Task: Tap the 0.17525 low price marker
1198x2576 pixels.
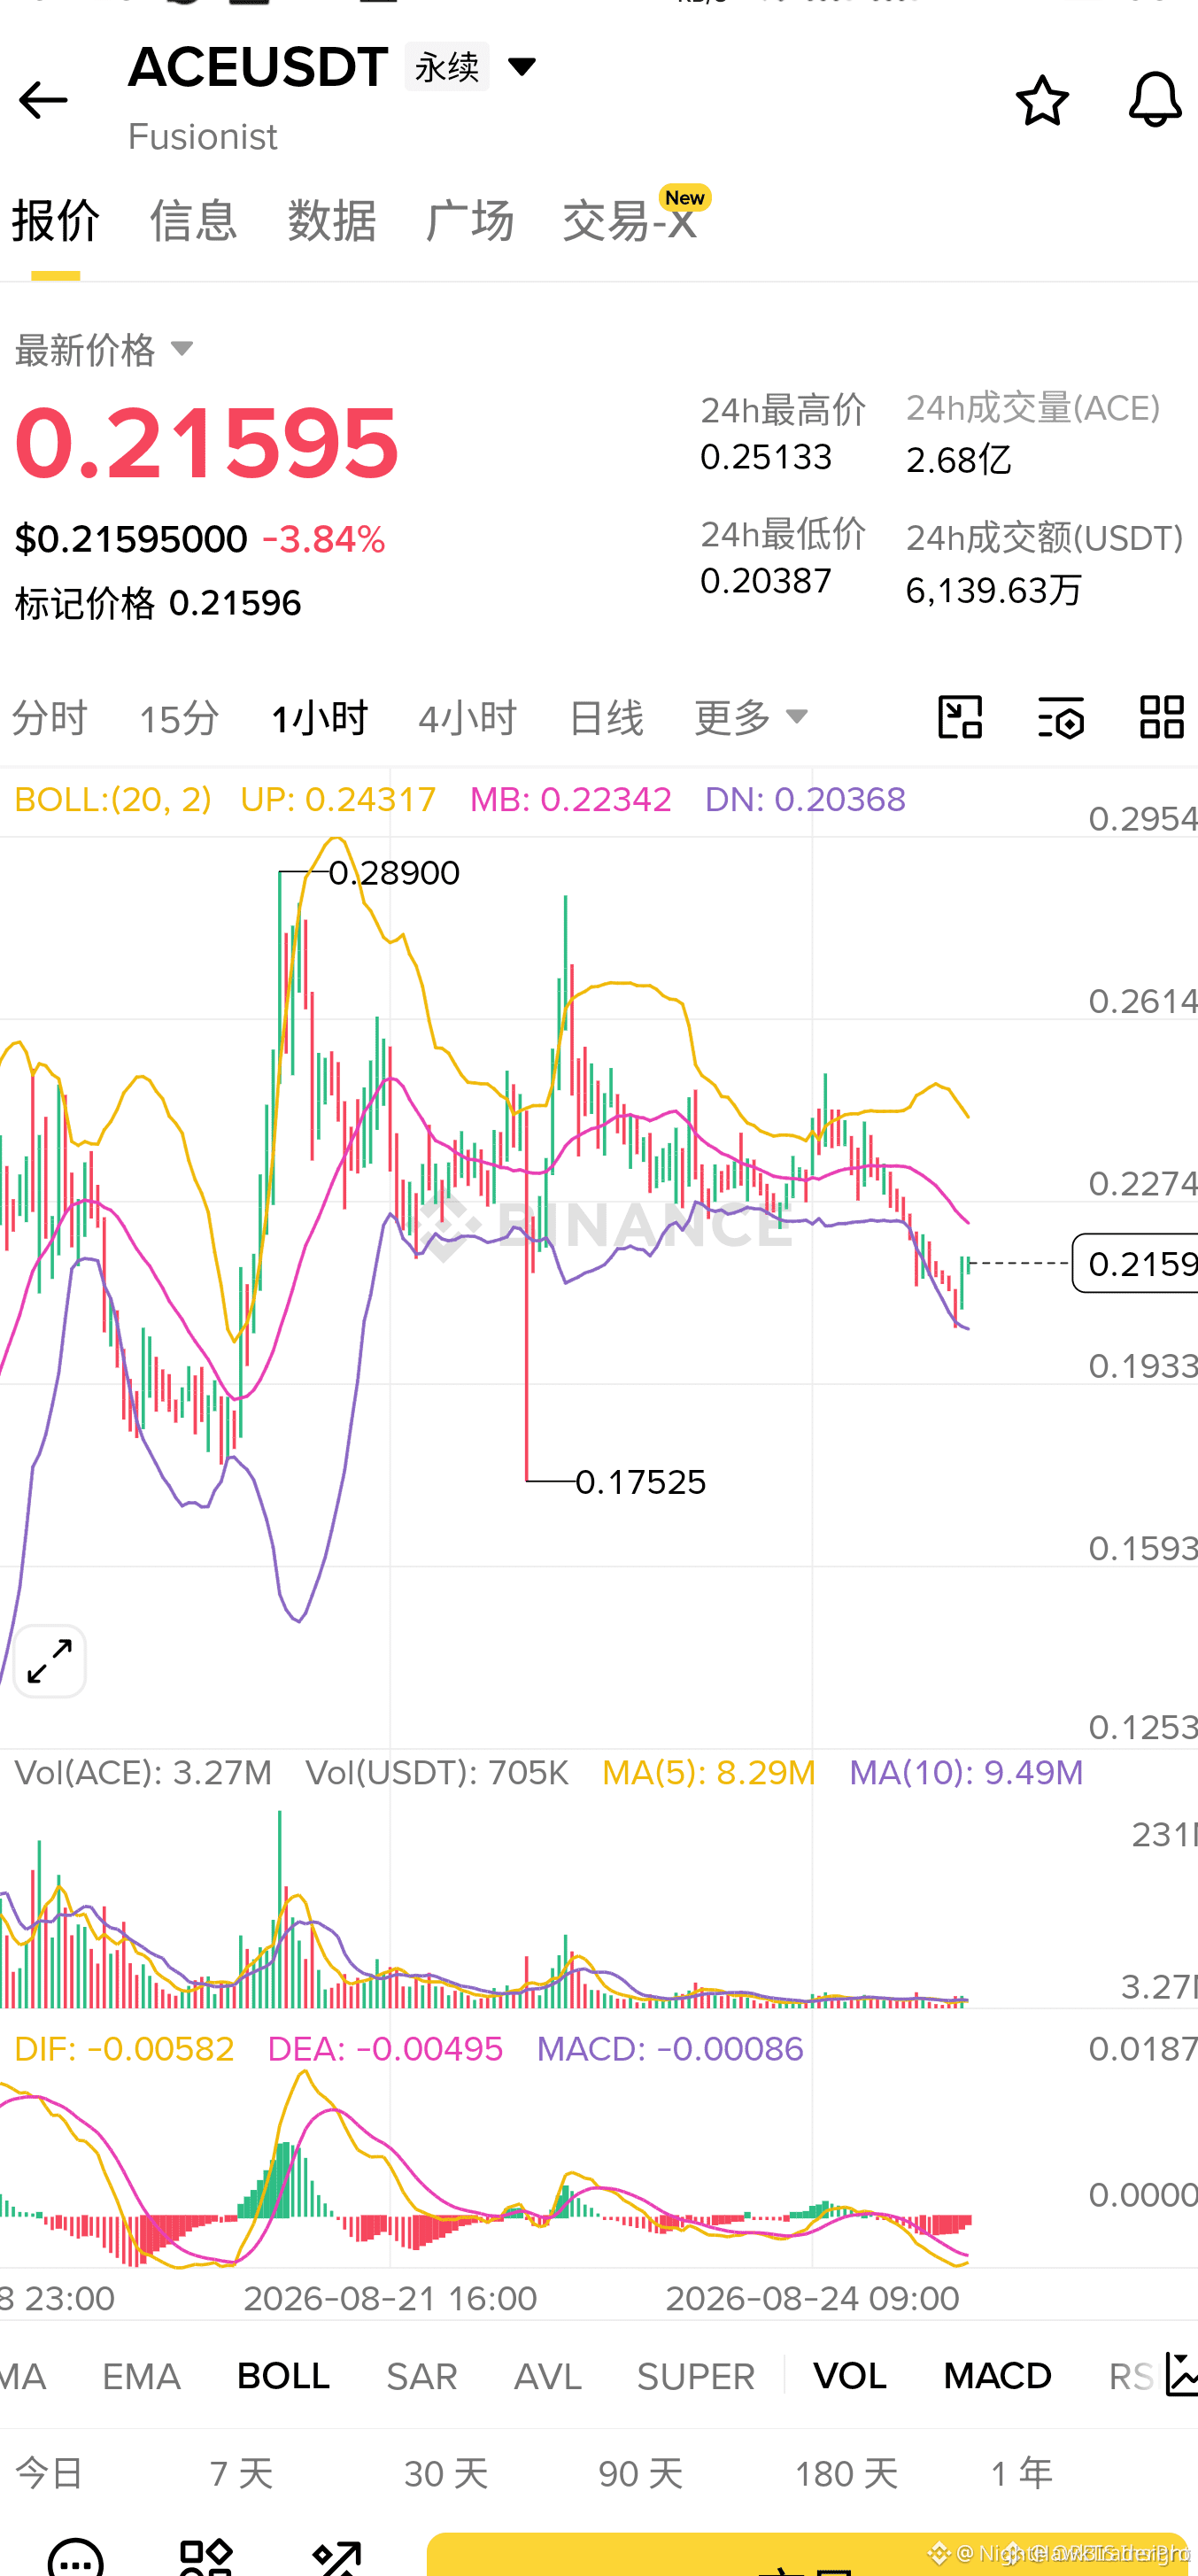Action: pos(640,1482)
